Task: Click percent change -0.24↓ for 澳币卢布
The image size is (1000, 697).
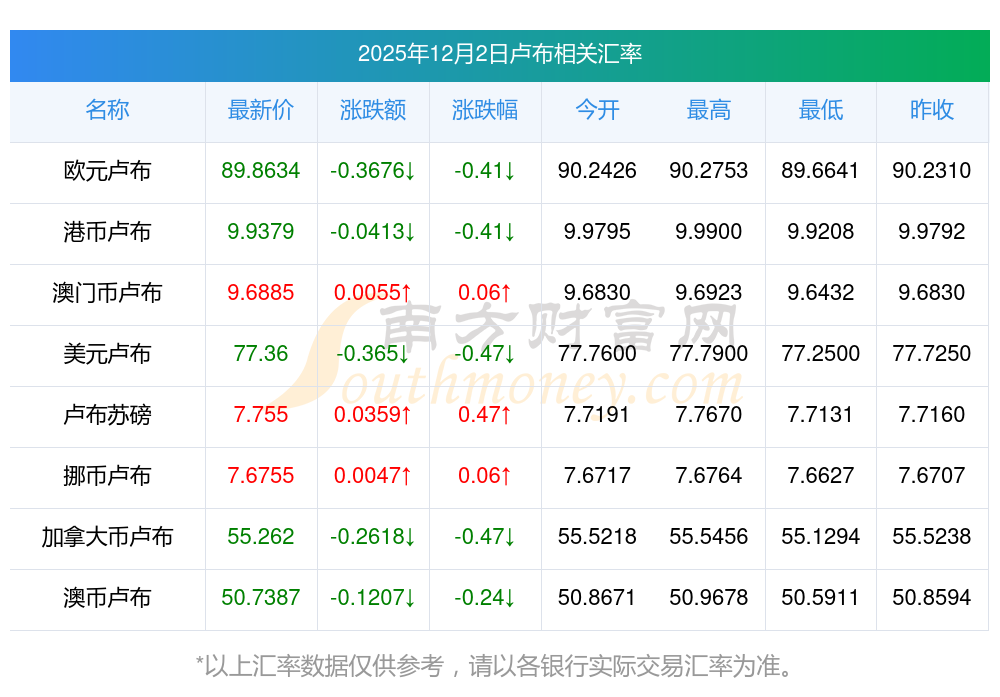Action: (485, 598)
